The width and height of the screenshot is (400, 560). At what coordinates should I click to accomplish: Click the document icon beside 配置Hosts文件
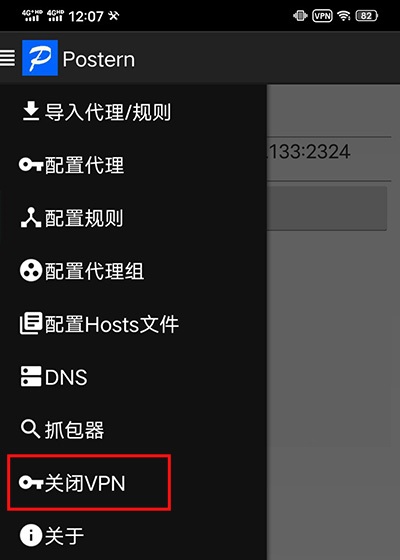pyautogui.click(x=31, y=324)
